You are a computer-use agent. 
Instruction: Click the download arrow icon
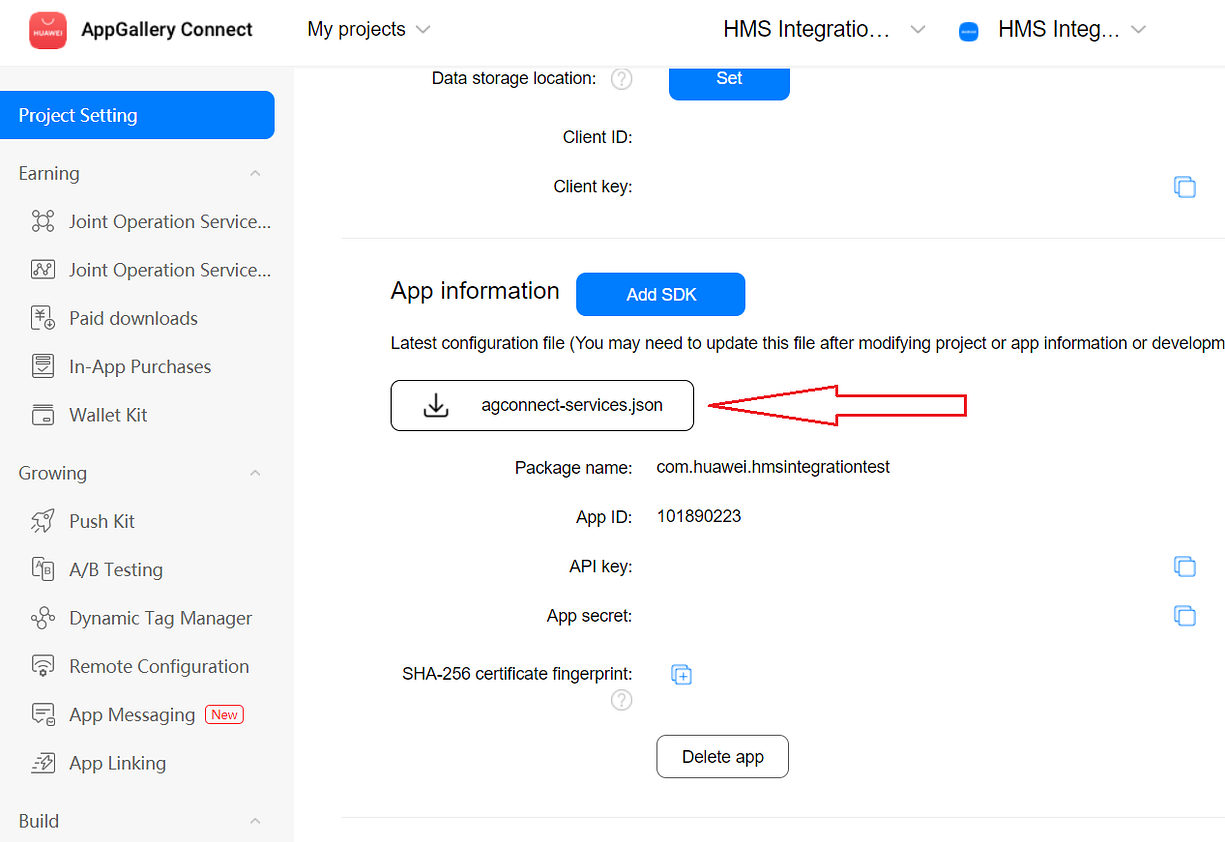coord(436,405)
